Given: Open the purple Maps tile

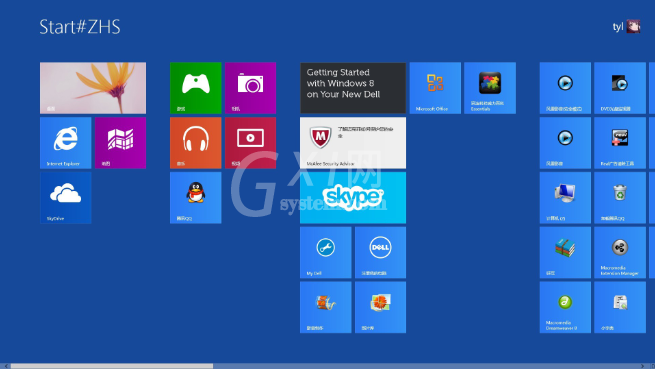Looking at the screenshot, I should pos(120,143).
